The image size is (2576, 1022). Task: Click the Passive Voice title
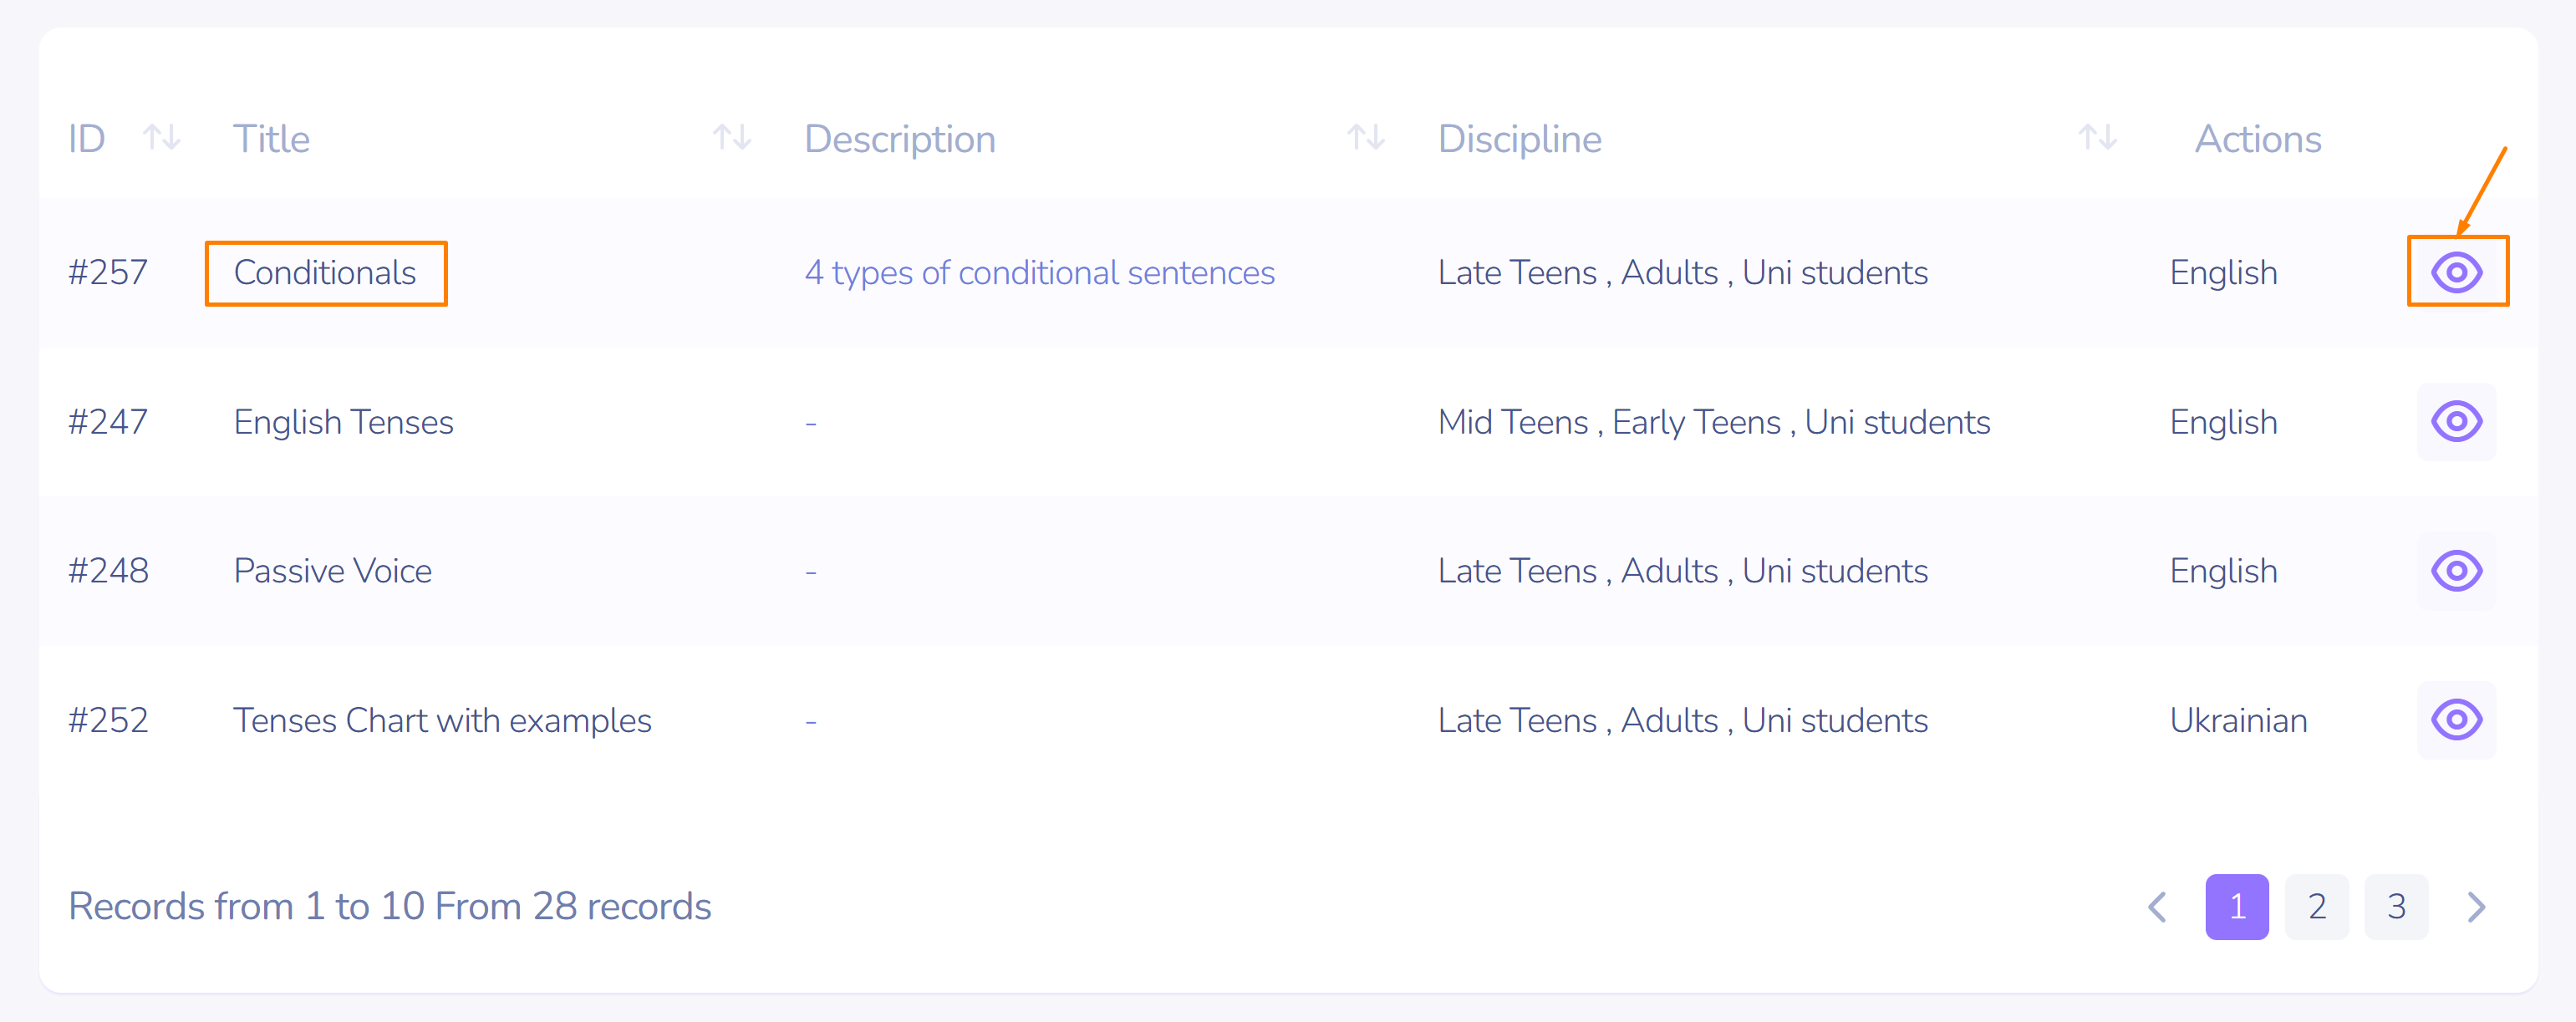pyautogui.click(x=332, y=571)
